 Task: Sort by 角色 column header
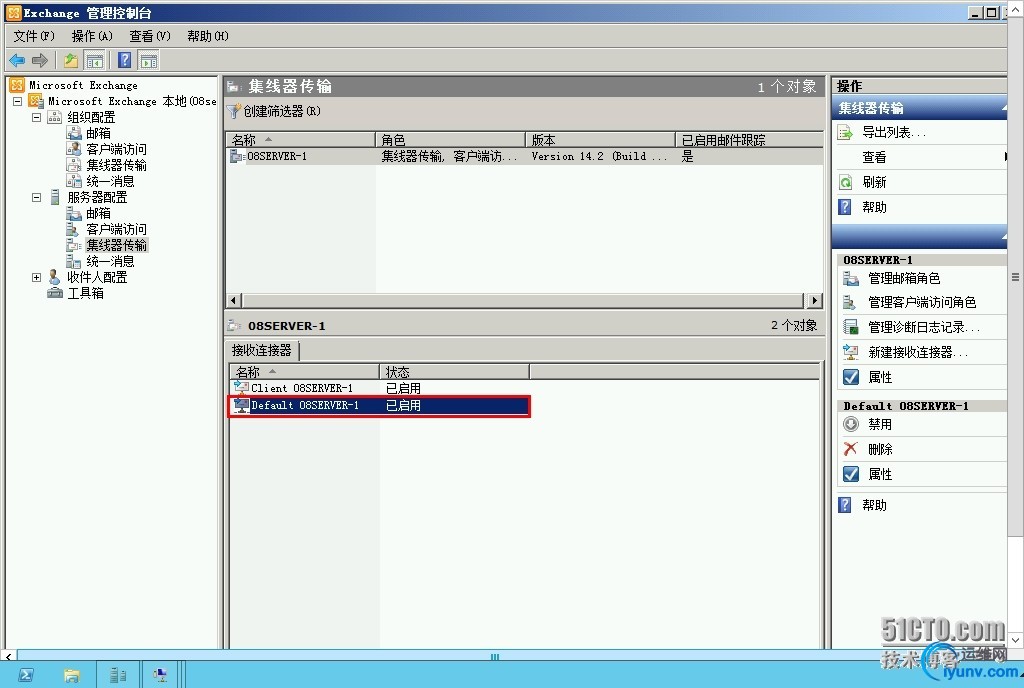tap(451, 140)
